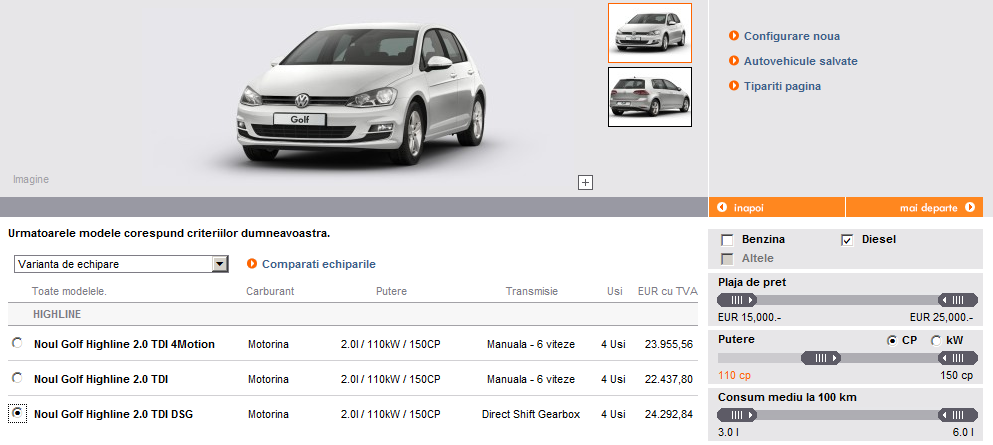Click the price 22.437,80
The image size is (993, 445).
tap(669, 379)
